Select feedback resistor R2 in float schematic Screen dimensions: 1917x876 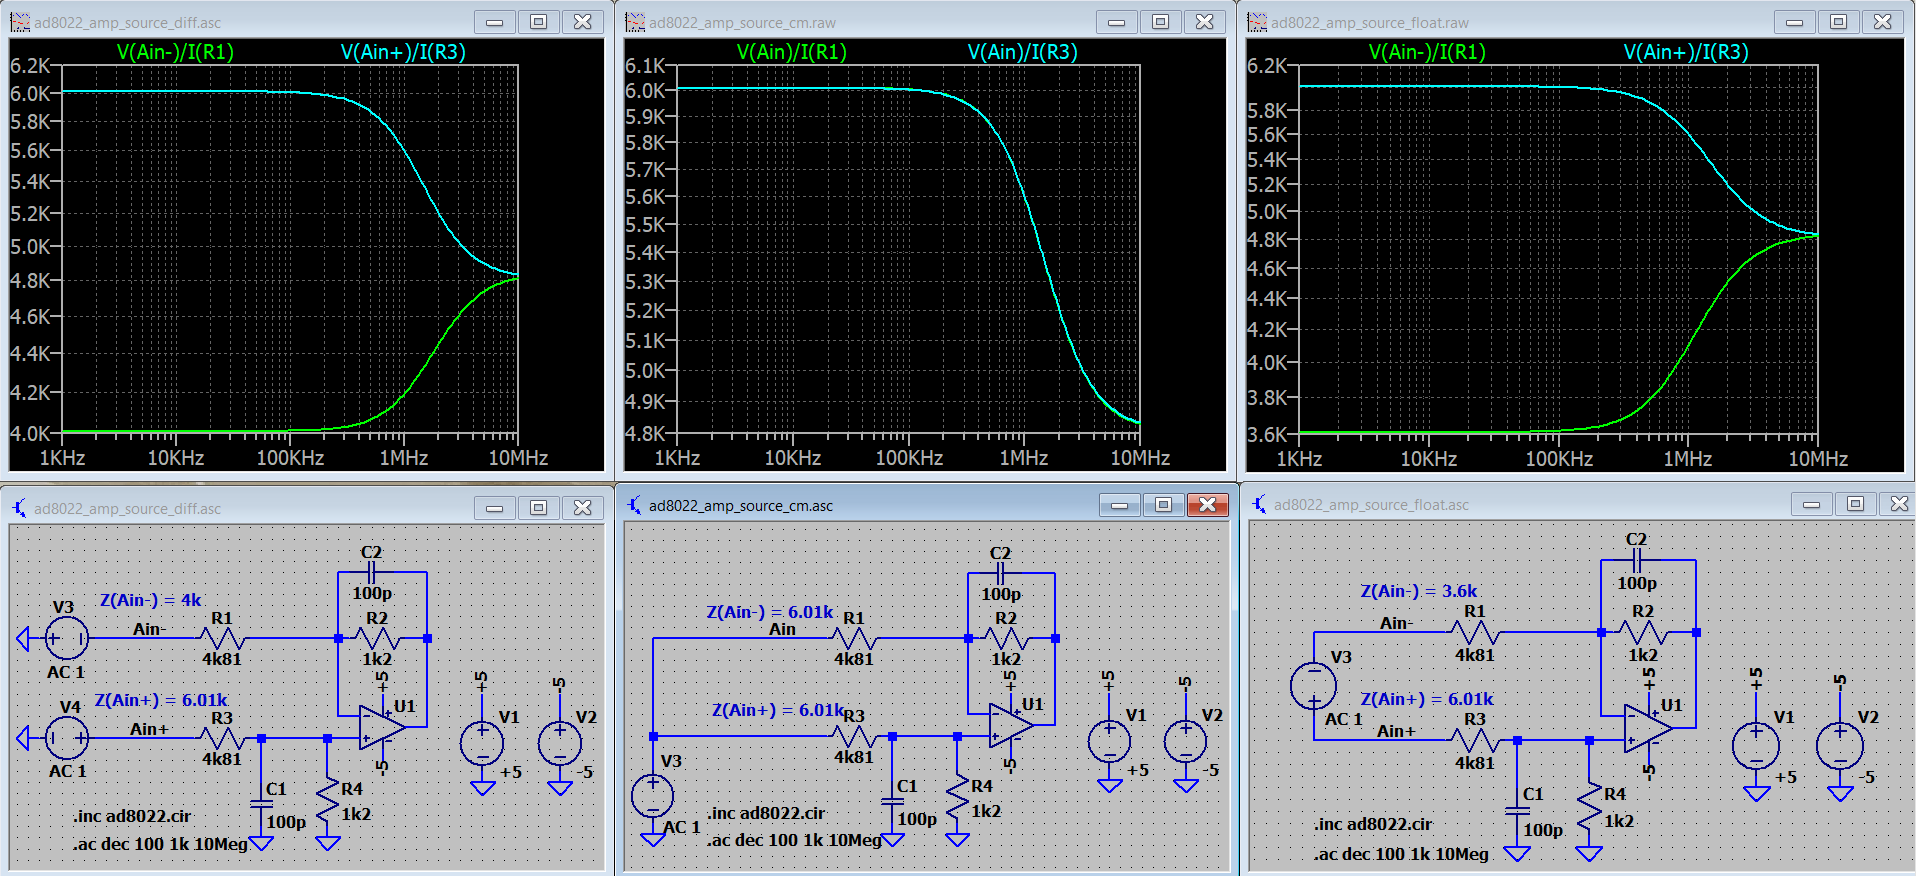pos(1643,632)
